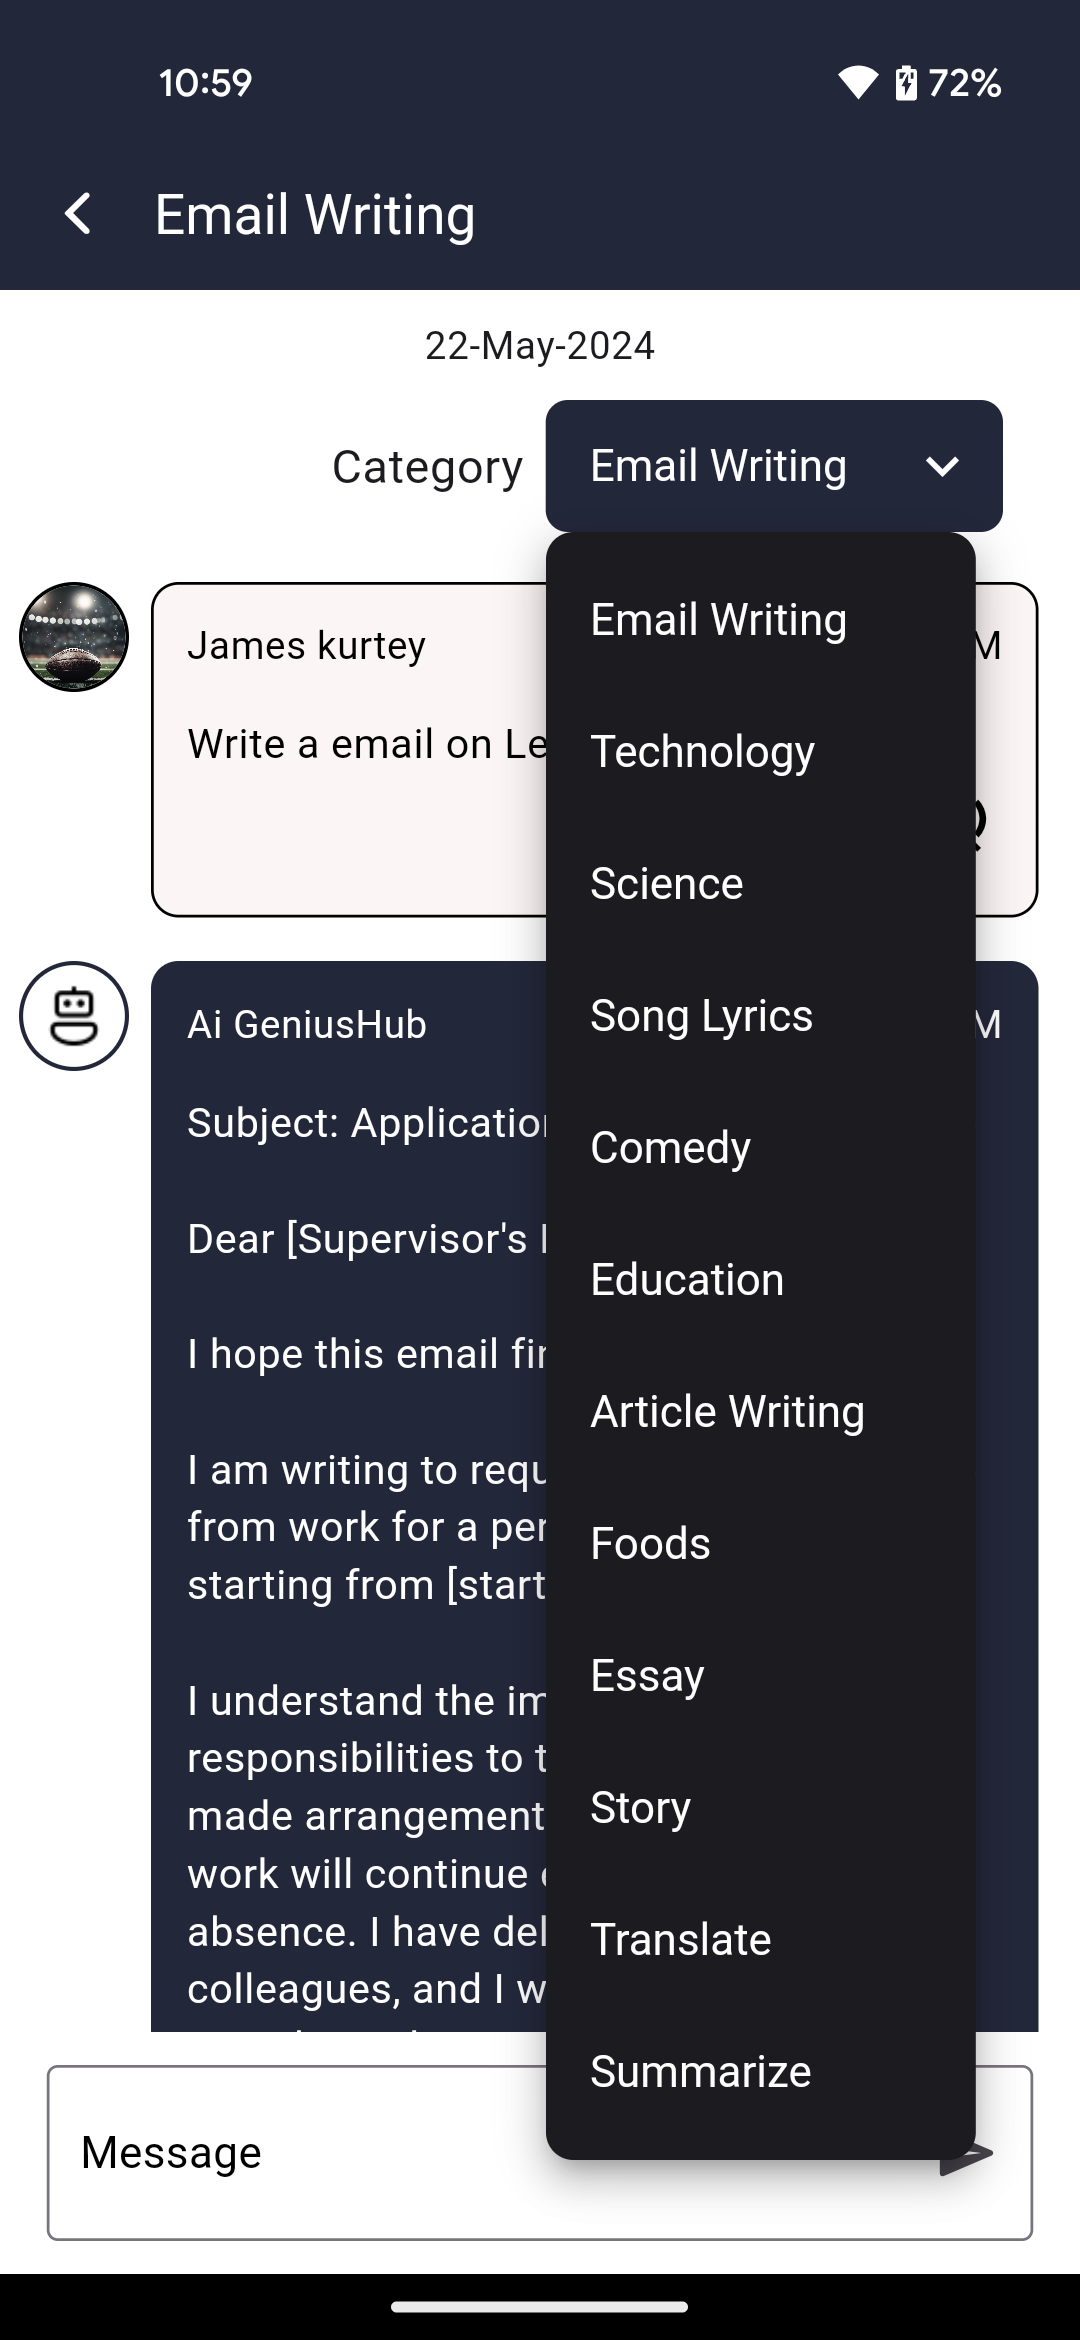Select Summarize from the category list
Screen dimensions: 1080x2340
click(x=700, y=2072)
